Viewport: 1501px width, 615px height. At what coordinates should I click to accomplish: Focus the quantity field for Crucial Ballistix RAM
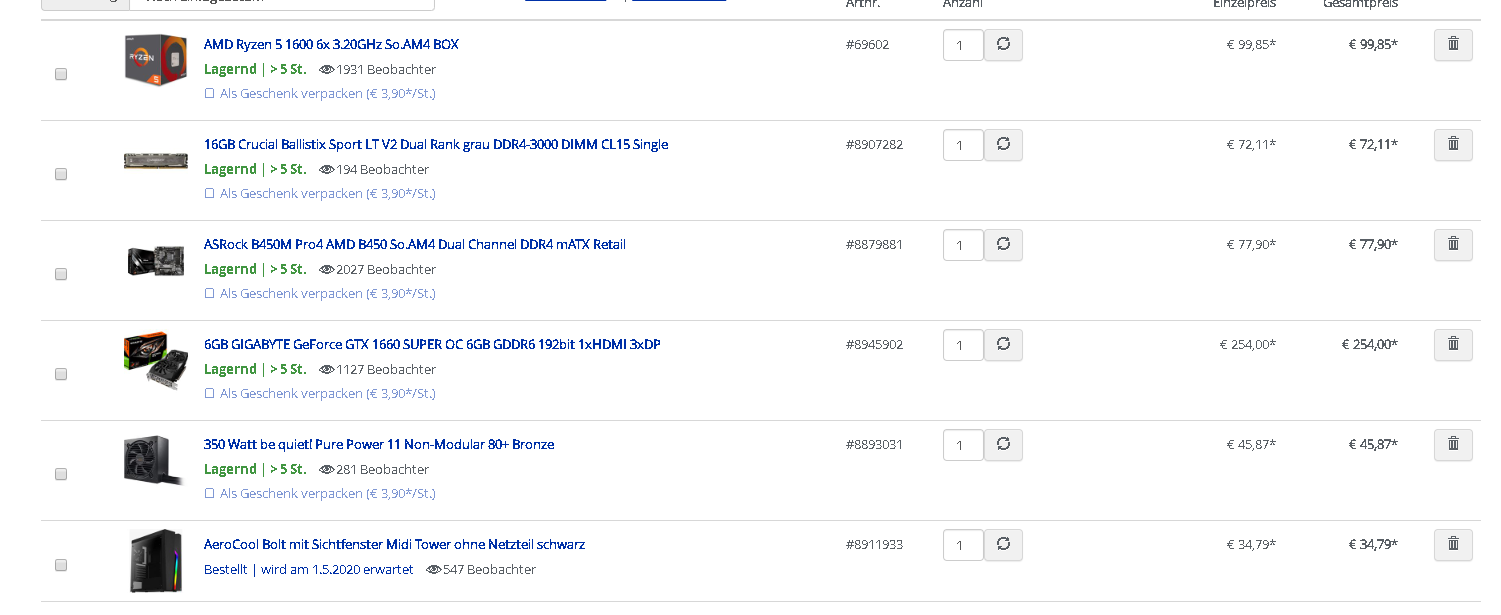(x=962, y=146)
